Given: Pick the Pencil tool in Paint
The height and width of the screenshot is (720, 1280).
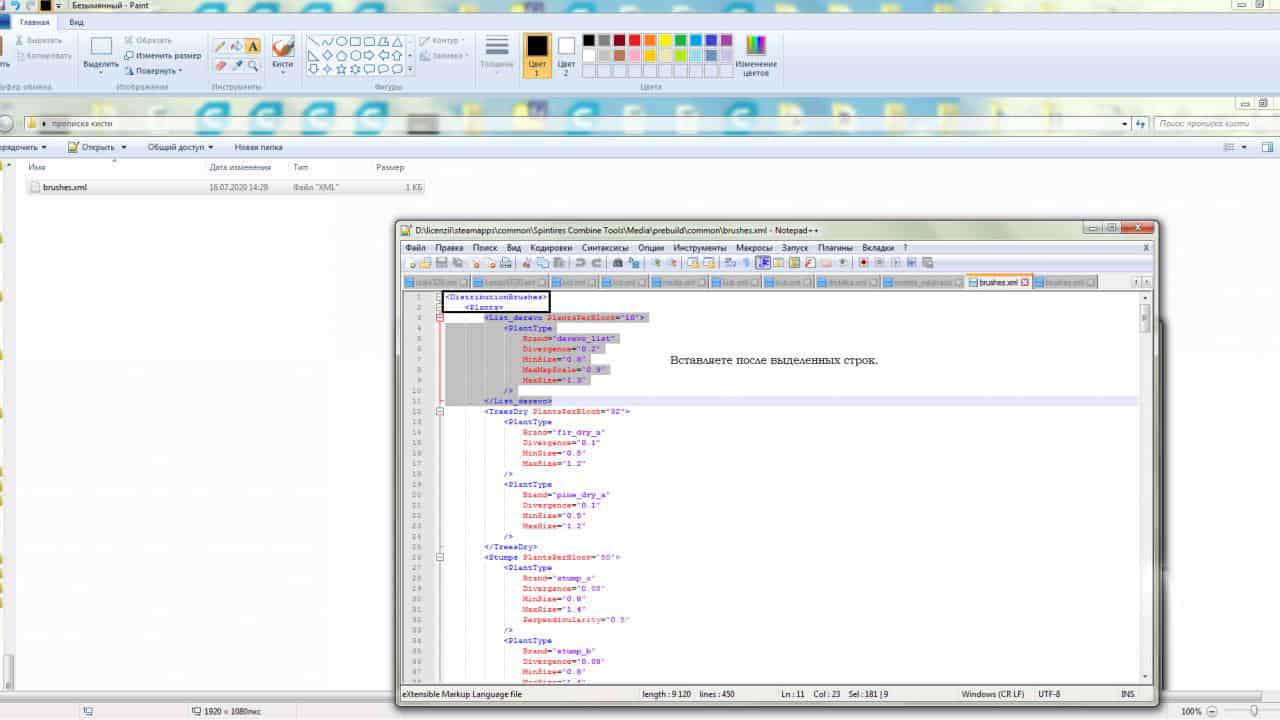Looking at the screenshot, I should pyautogui.click(x=221, y=46).
